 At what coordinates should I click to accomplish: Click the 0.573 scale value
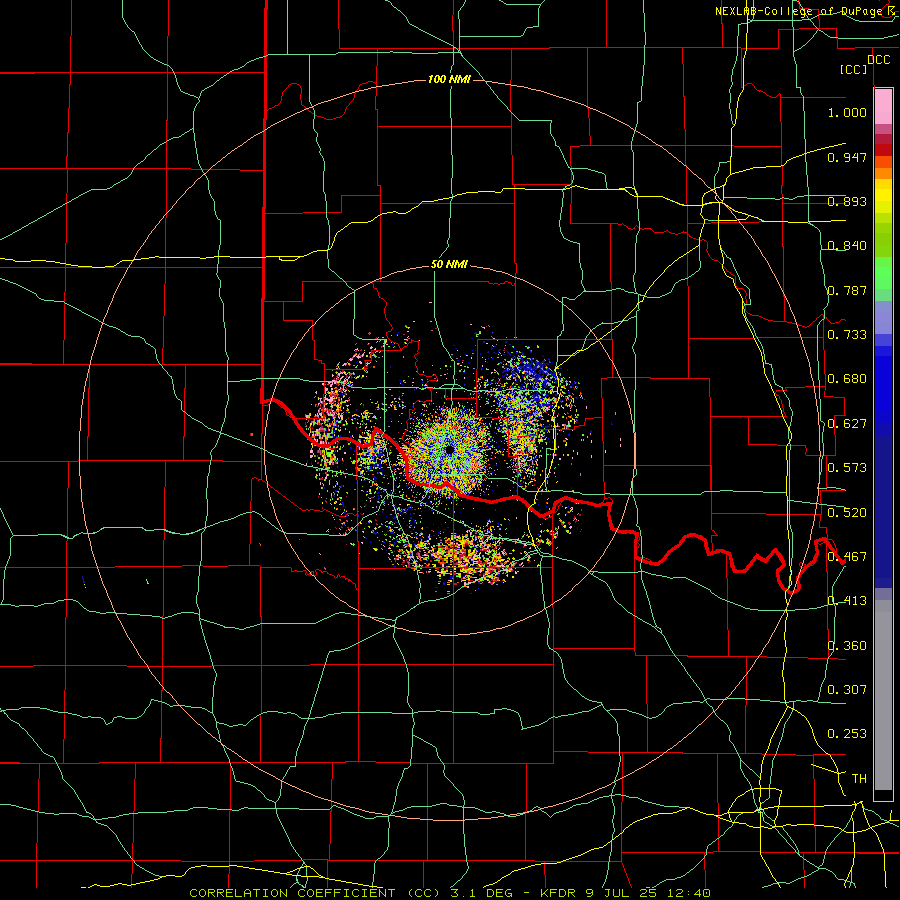[x=847, y=468]
